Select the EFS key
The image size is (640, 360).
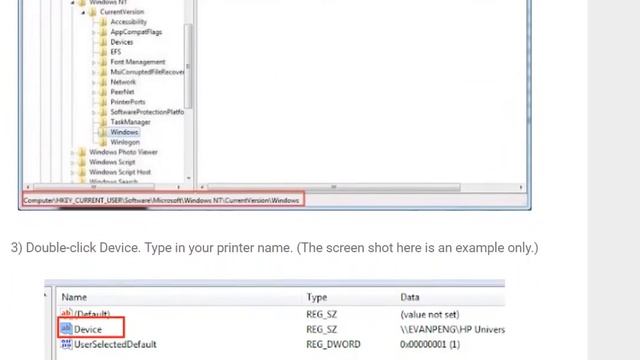pyautogui.click(x=116, y=52)
